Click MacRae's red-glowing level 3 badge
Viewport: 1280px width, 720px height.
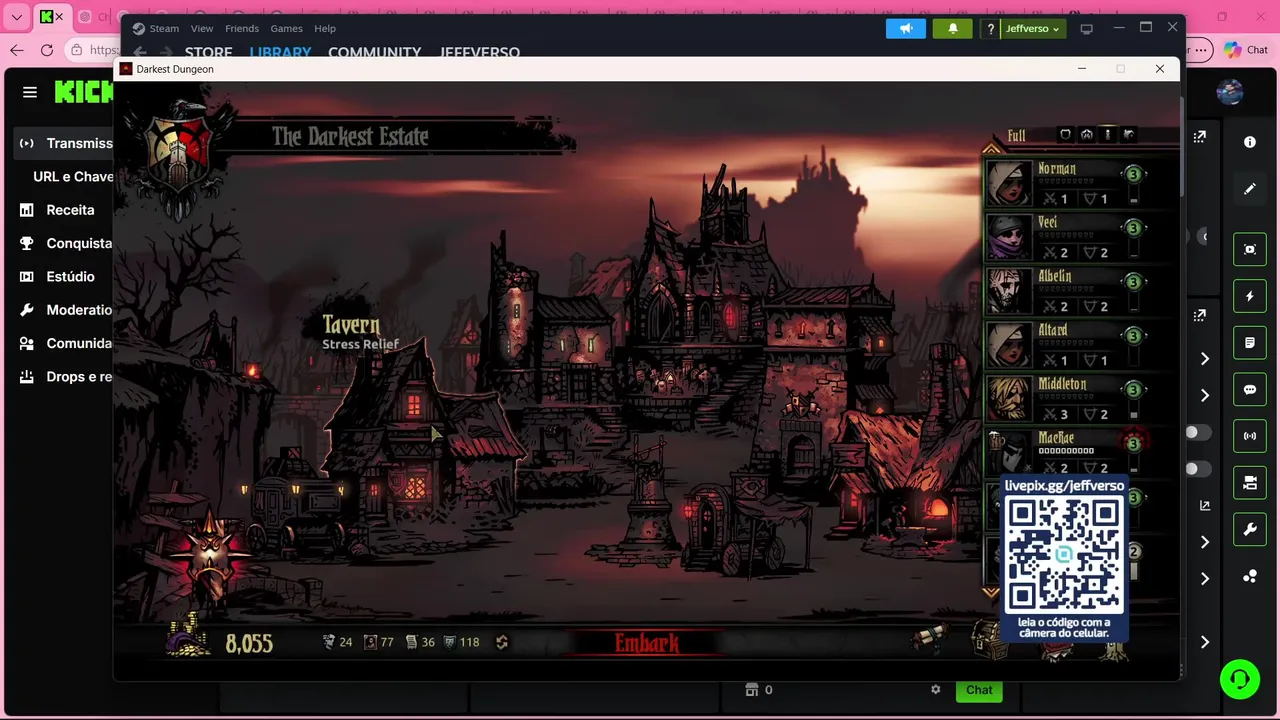(x=1133, y=443)
